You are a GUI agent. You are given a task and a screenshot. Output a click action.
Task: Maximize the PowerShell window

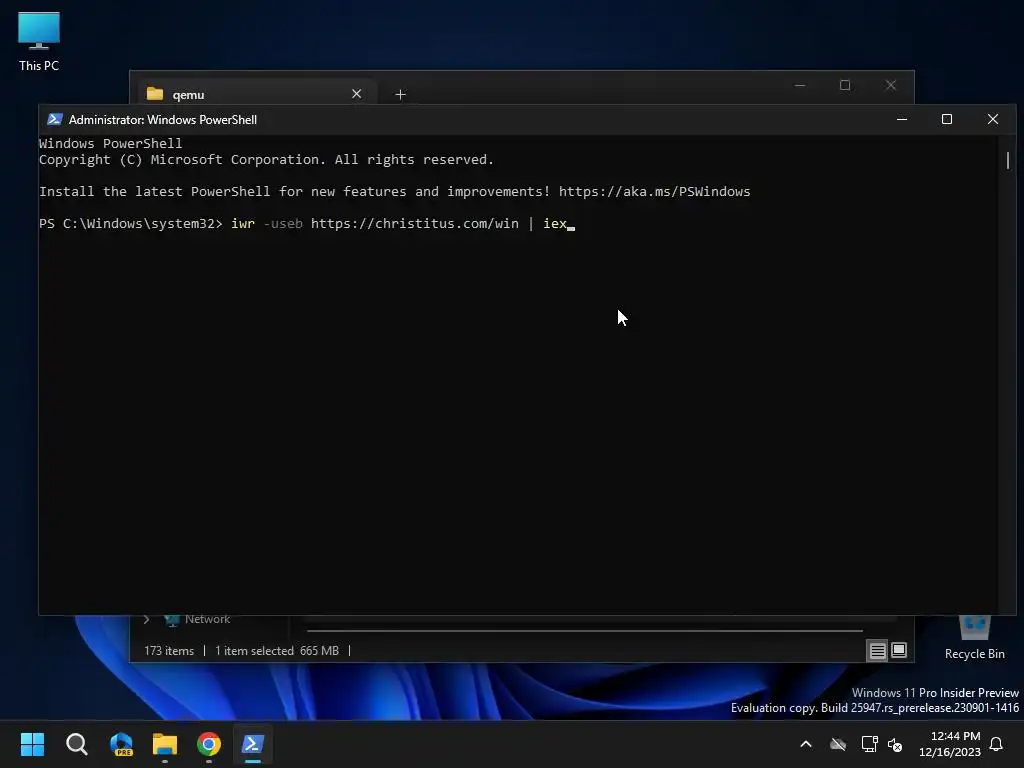[x=947, y=120]
